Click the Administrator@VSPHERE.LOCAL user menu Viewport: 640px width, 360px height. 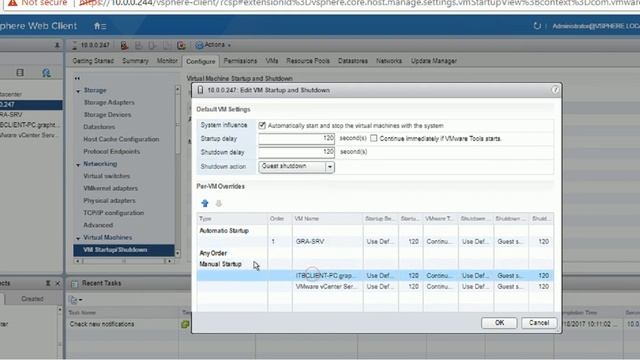point(596,26)
